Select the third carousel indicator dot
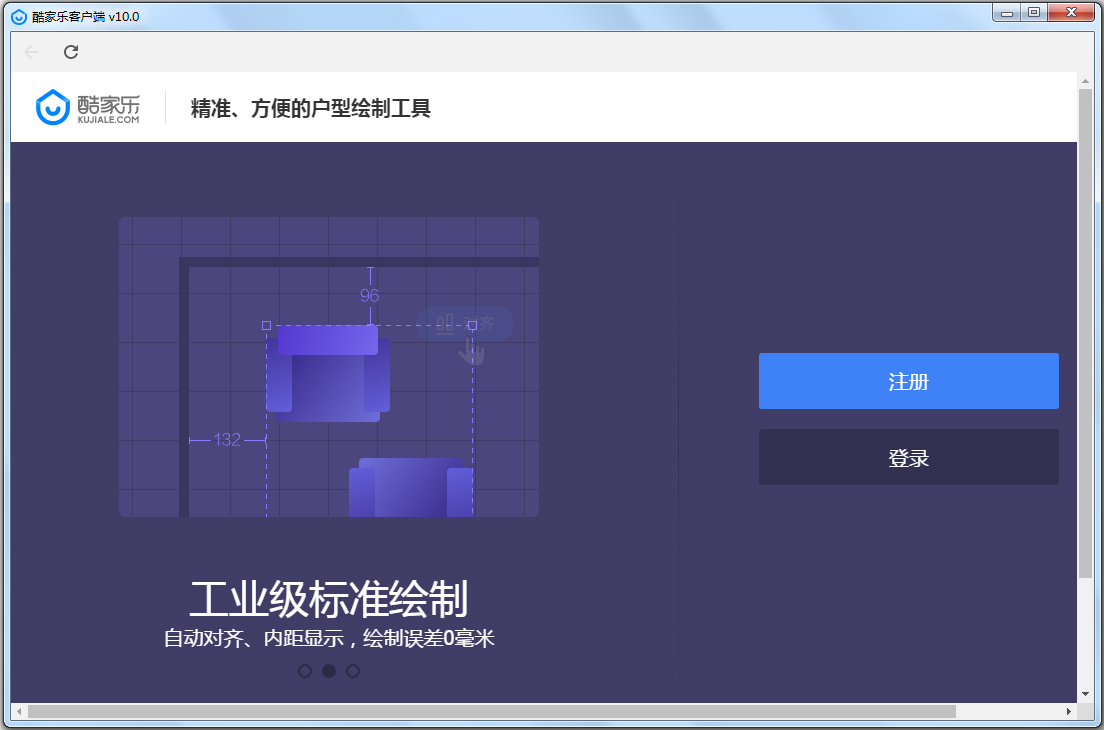Screen dimensions: 1104x730 (353, 671)
